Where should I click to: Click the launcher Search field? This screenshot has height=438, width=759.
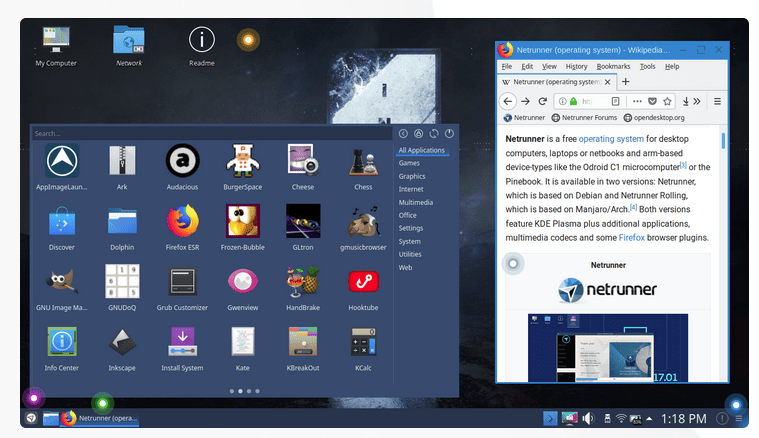(212, 134)
